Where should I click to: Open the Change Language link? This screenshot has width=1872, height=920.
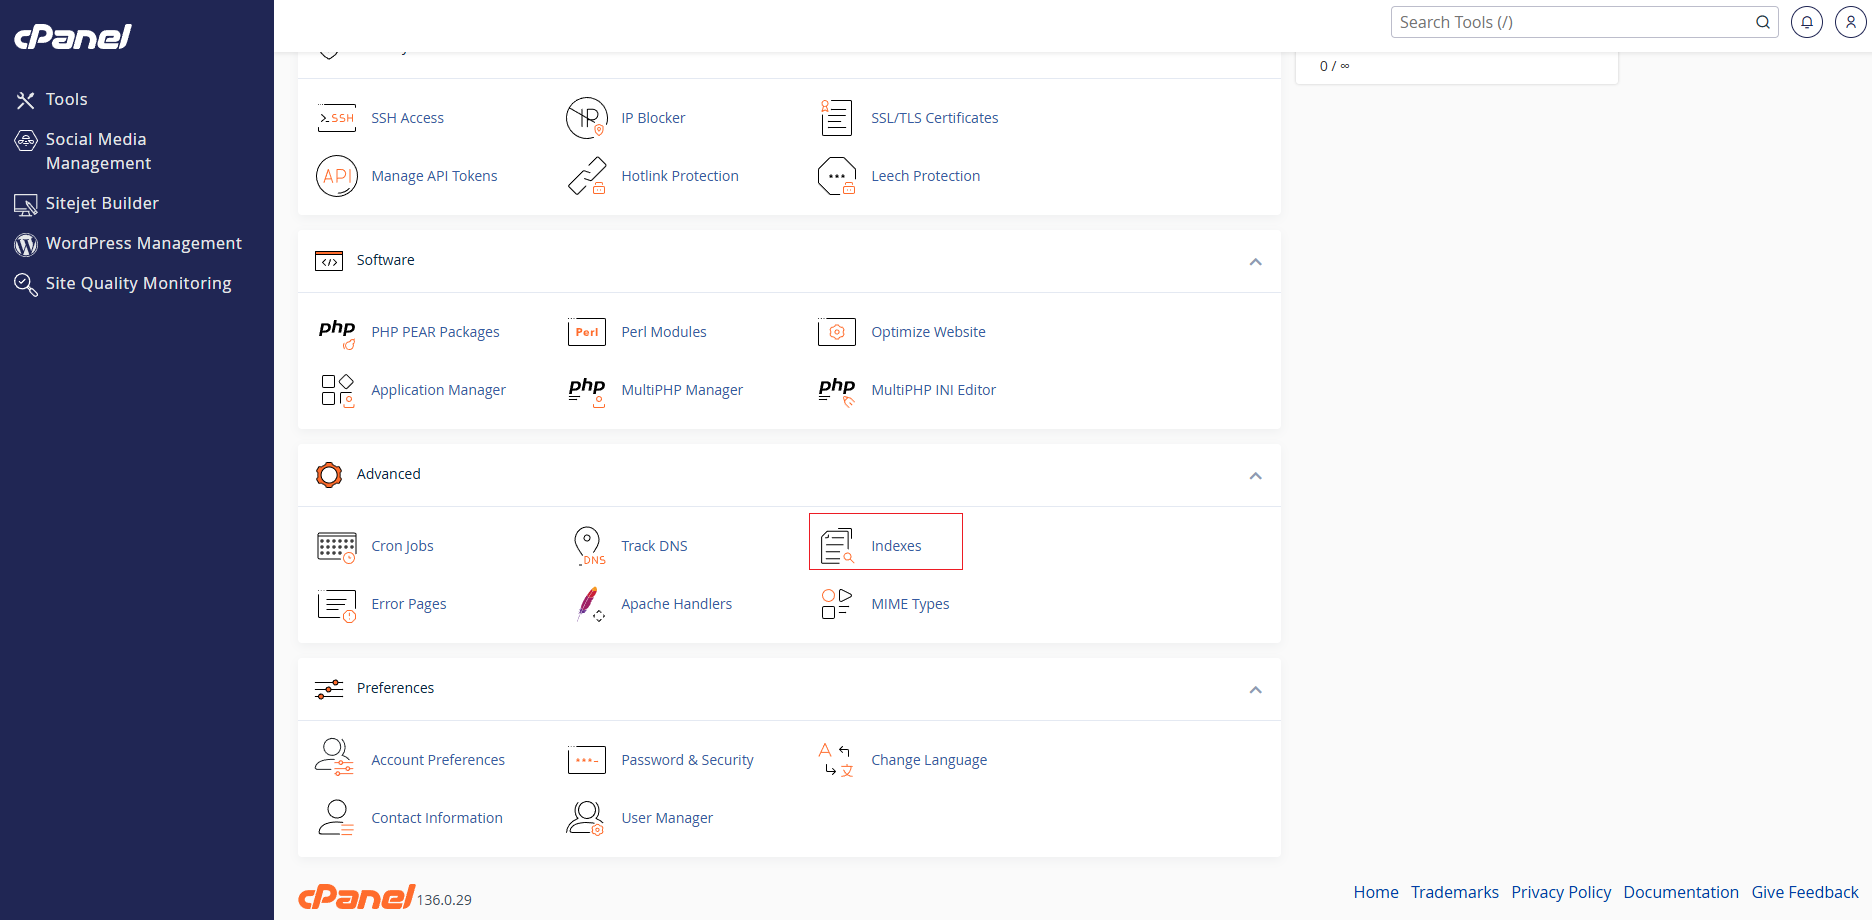coord(929,760)
